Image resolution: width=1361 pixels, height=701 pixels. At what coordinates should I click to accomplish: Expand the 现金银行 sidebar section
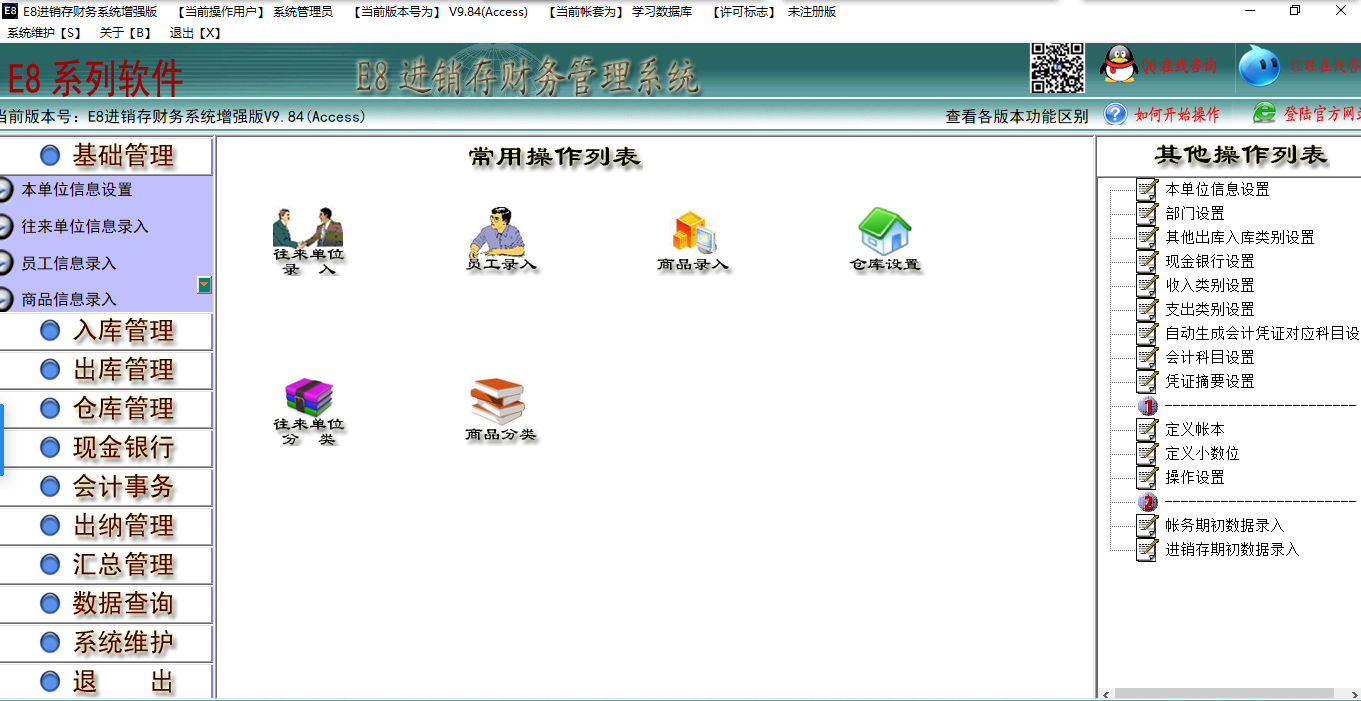pos(106,448)
